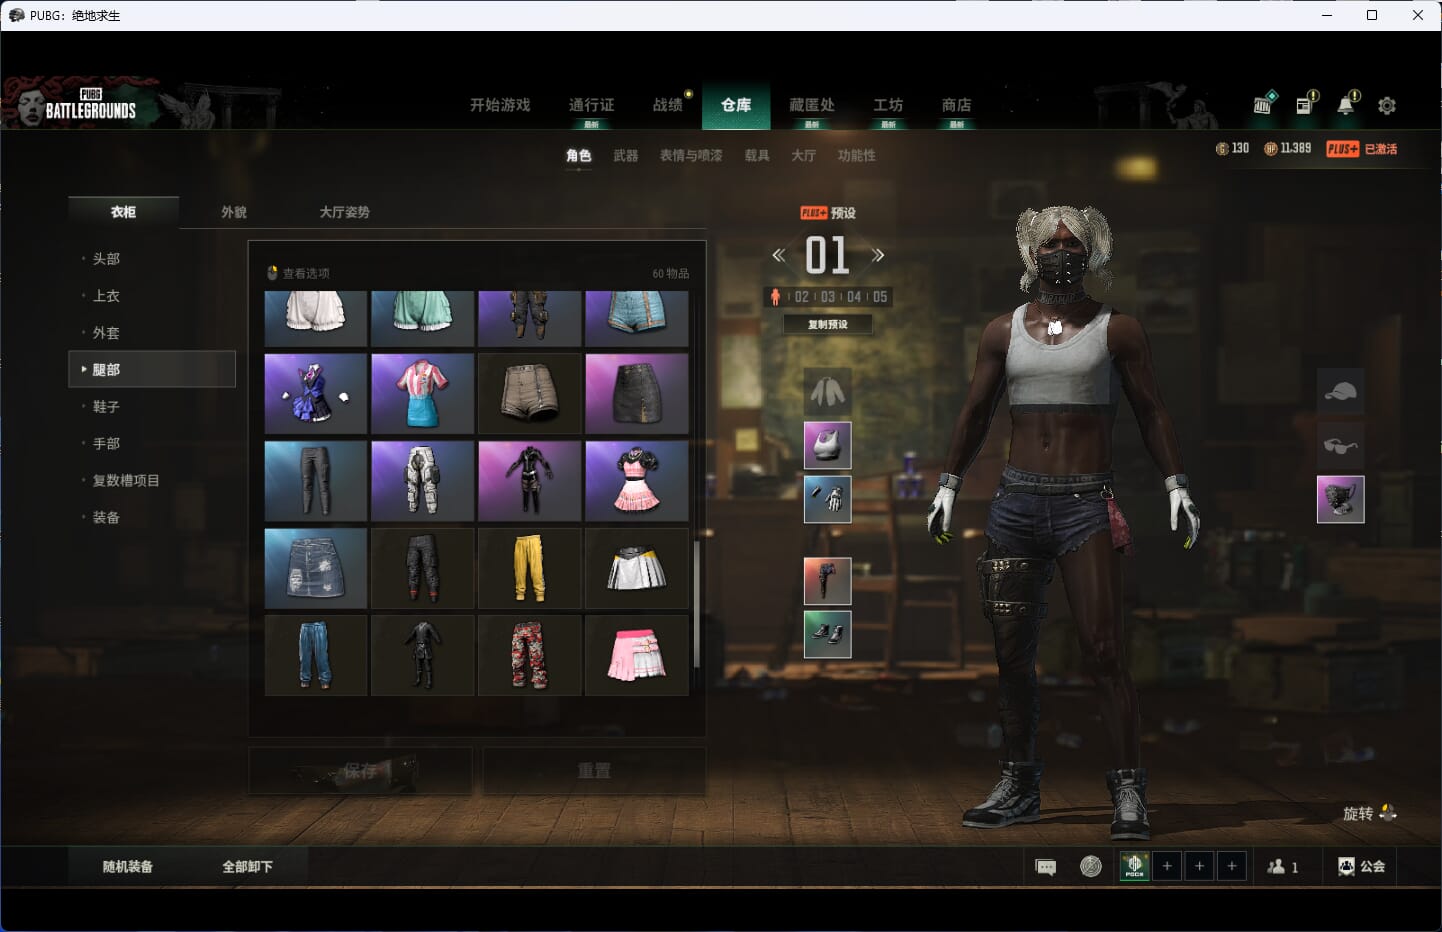This screenshot has height=932, width=1442.
Task: Switch to 功能性 sub-tab
Action: click(856, 155)
